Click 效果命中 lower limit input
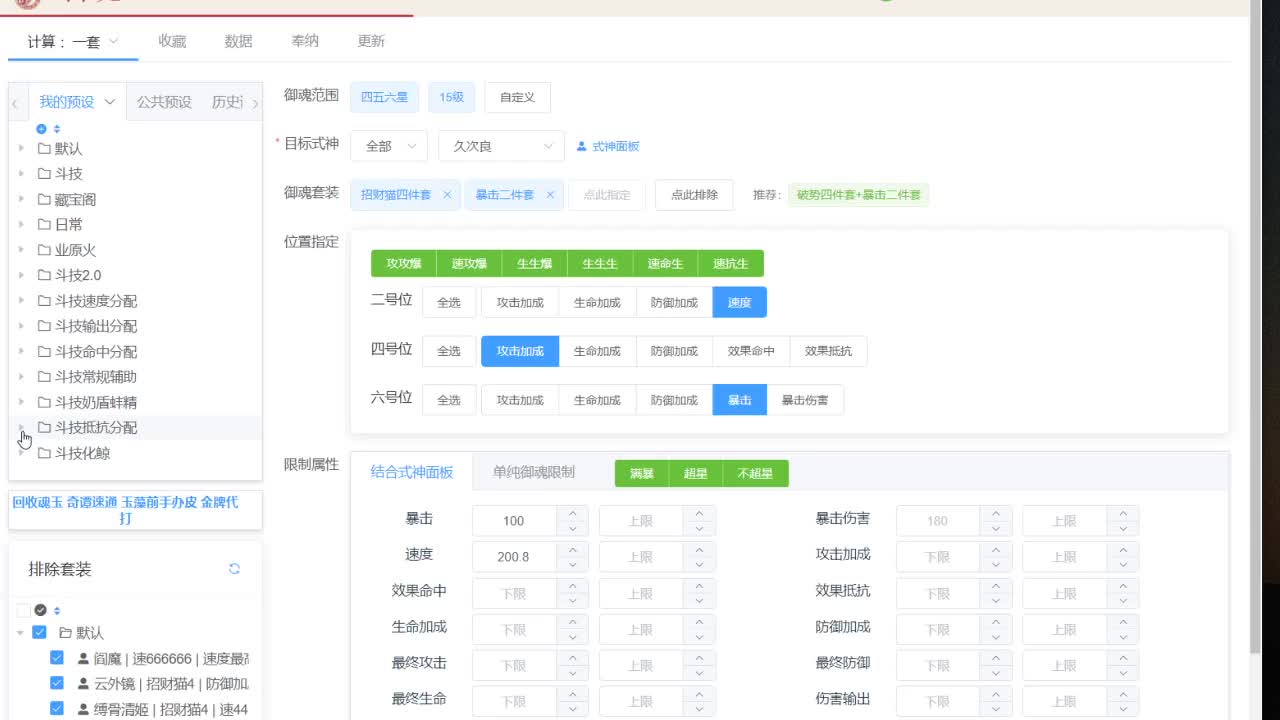The height and width of the screenshot is (720, 1280). coord(514,593)
